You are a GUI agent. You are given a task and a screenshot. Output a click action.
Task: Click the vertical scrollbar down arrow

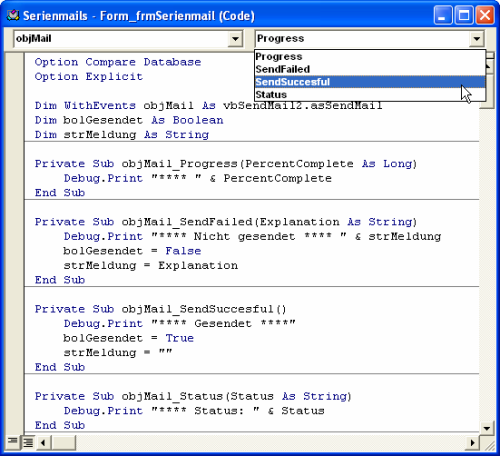click(x=487, y=428)
